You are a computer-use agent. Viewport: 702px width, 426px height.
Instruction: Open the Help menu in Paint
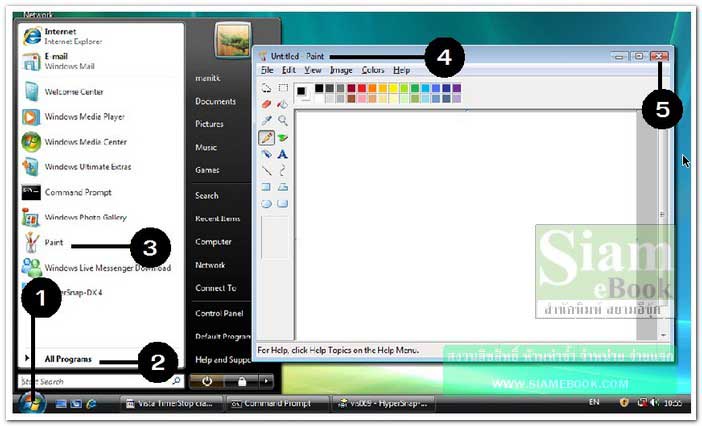(x=402, y=70)
